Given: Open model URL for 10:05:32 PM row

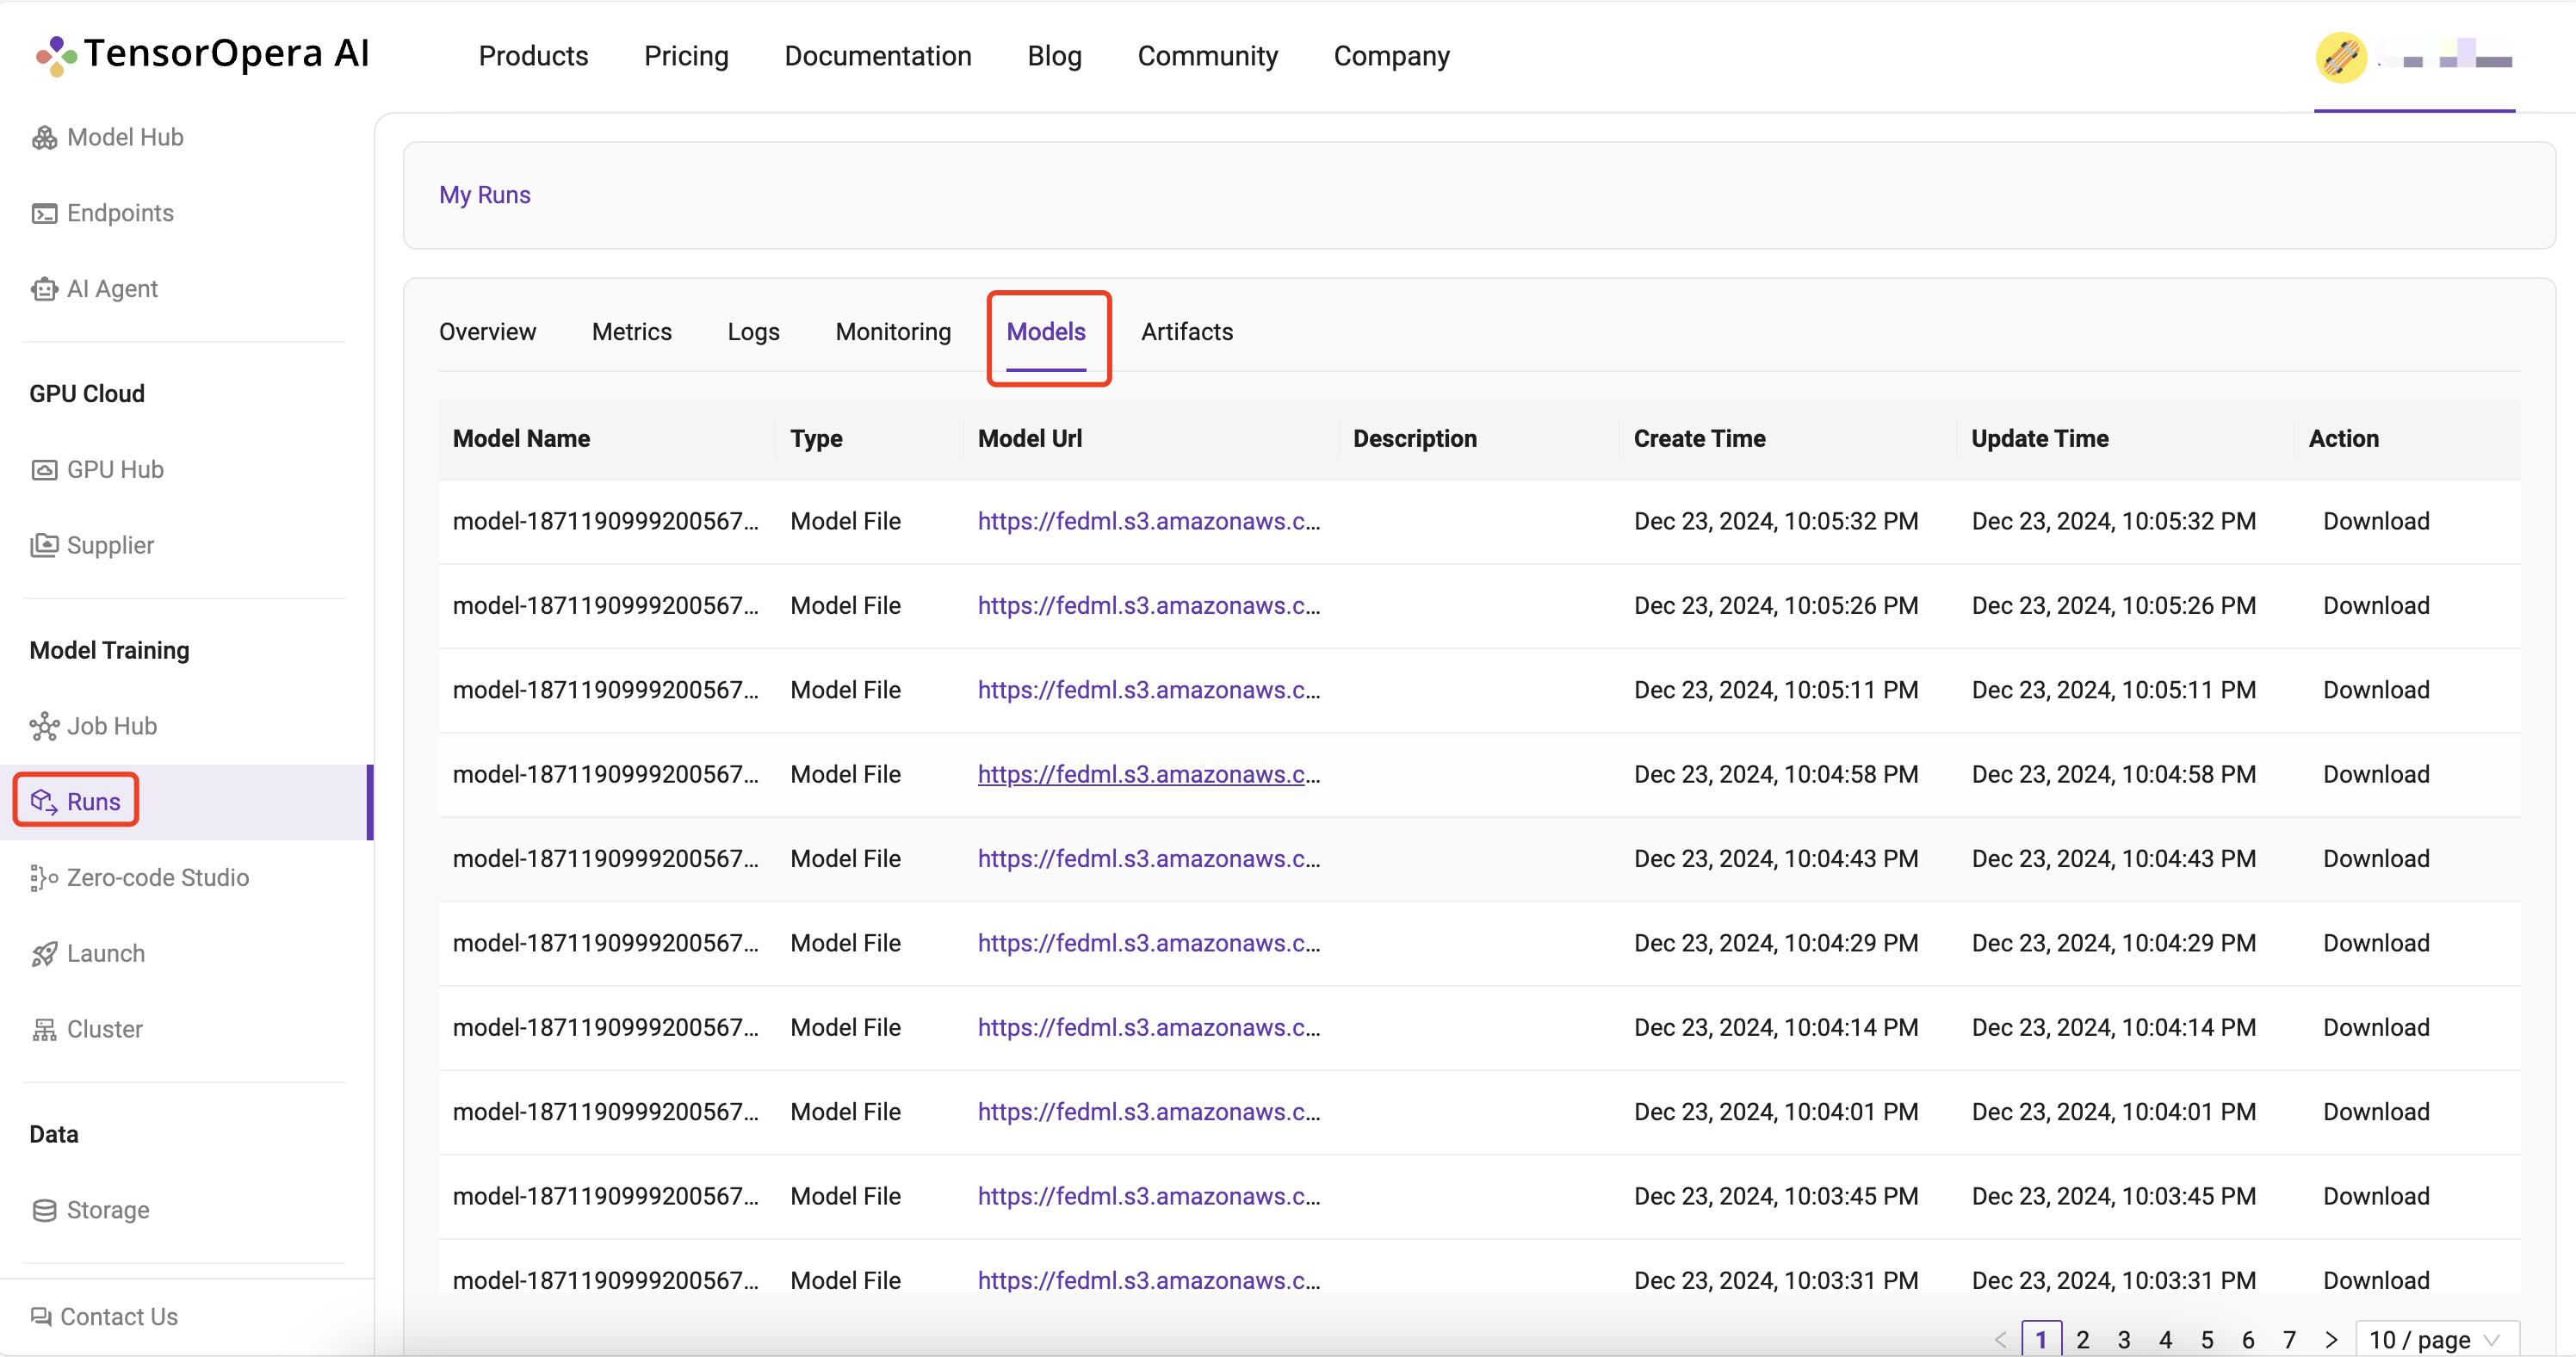Looking at the screenshot, I should click(1149, 522).
